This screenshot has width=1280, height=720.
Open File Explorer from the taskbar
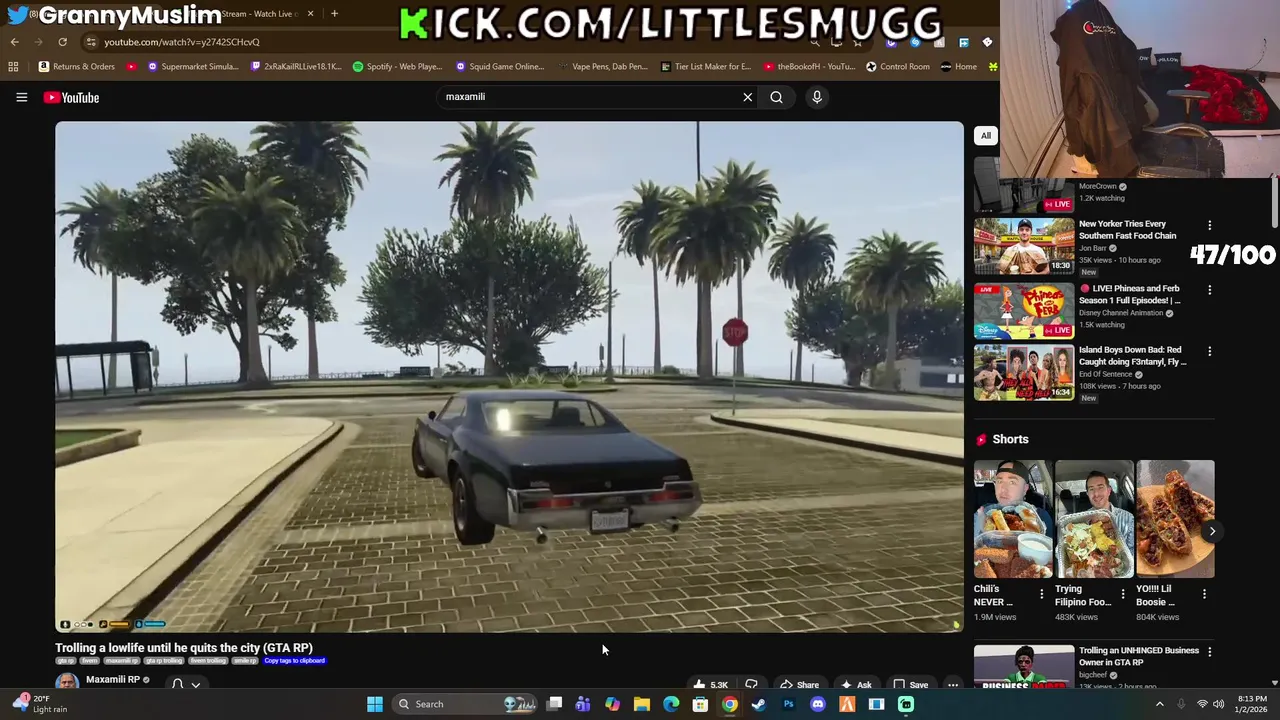[642, 704]
